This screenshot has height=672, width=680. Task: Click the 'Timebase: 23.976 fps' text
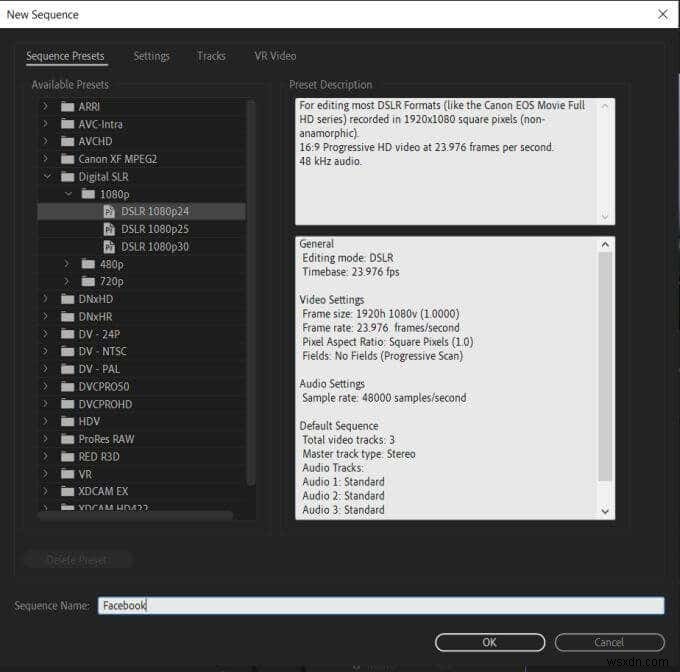tap(350, 272)
